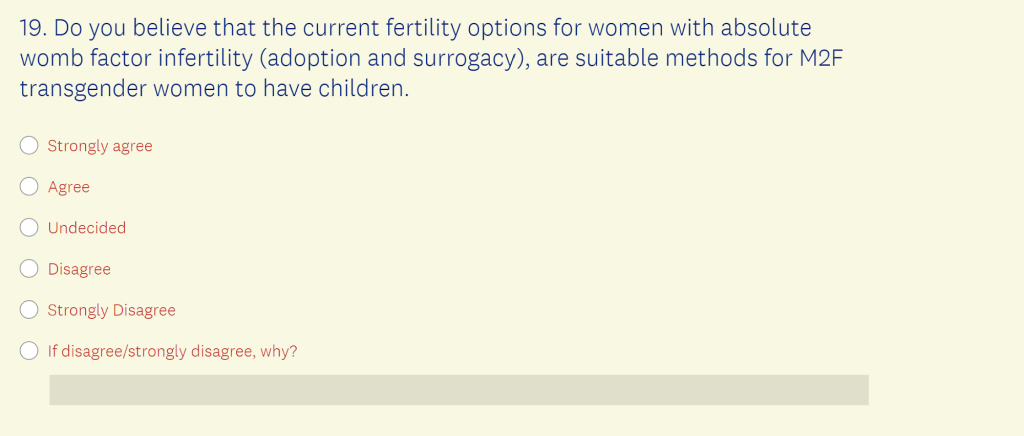Click the "Agree" answer label
This screenshot has height=436, width=1024.
pos(69,187)
